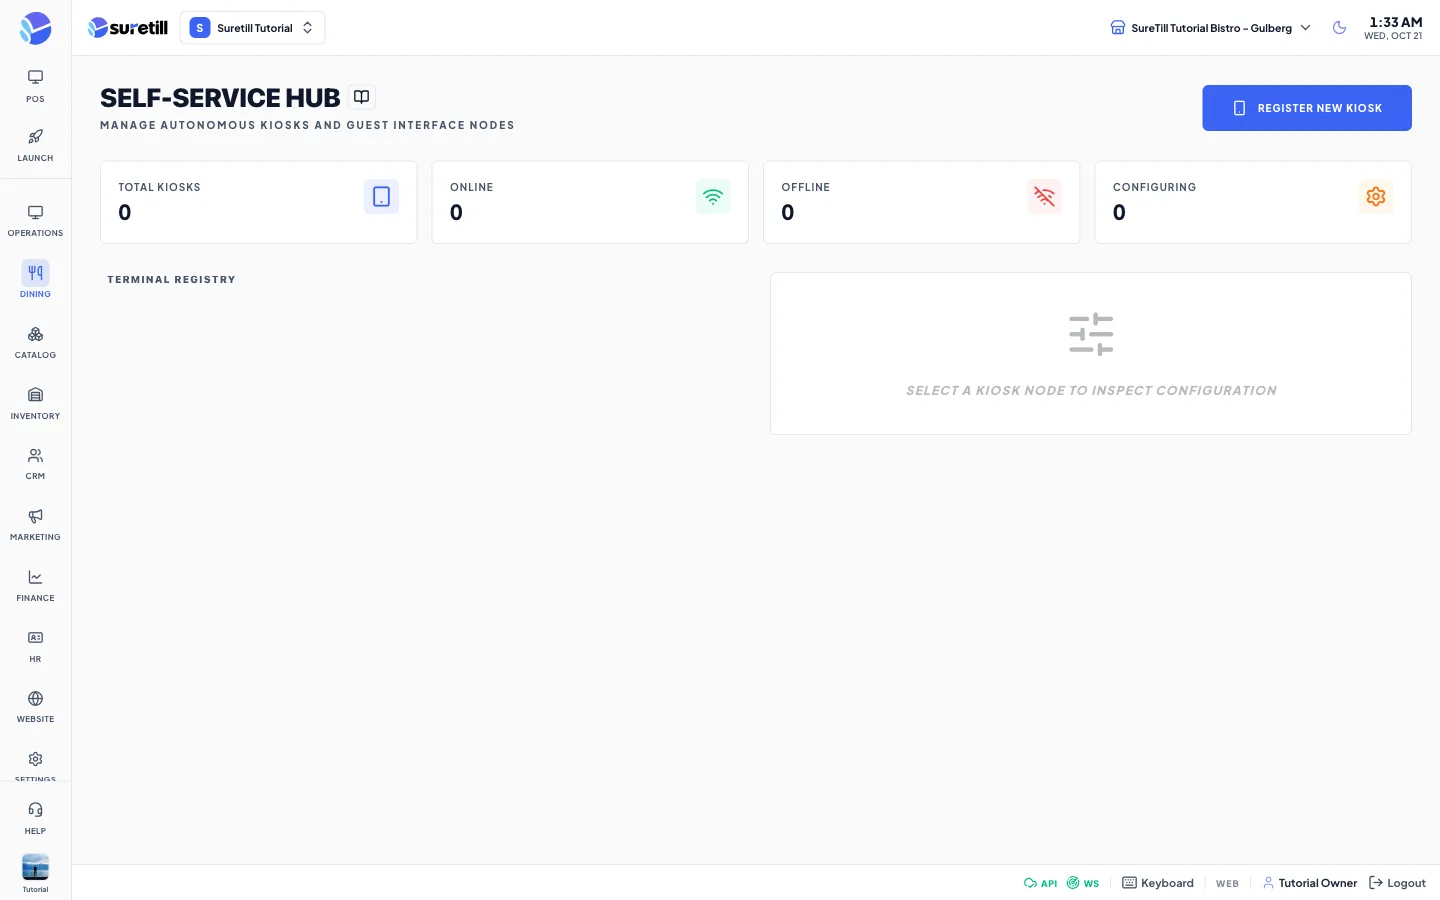Go to Operations in the sidebar
The width and height of the screenshot is (1440, 900).
(35, 221)
